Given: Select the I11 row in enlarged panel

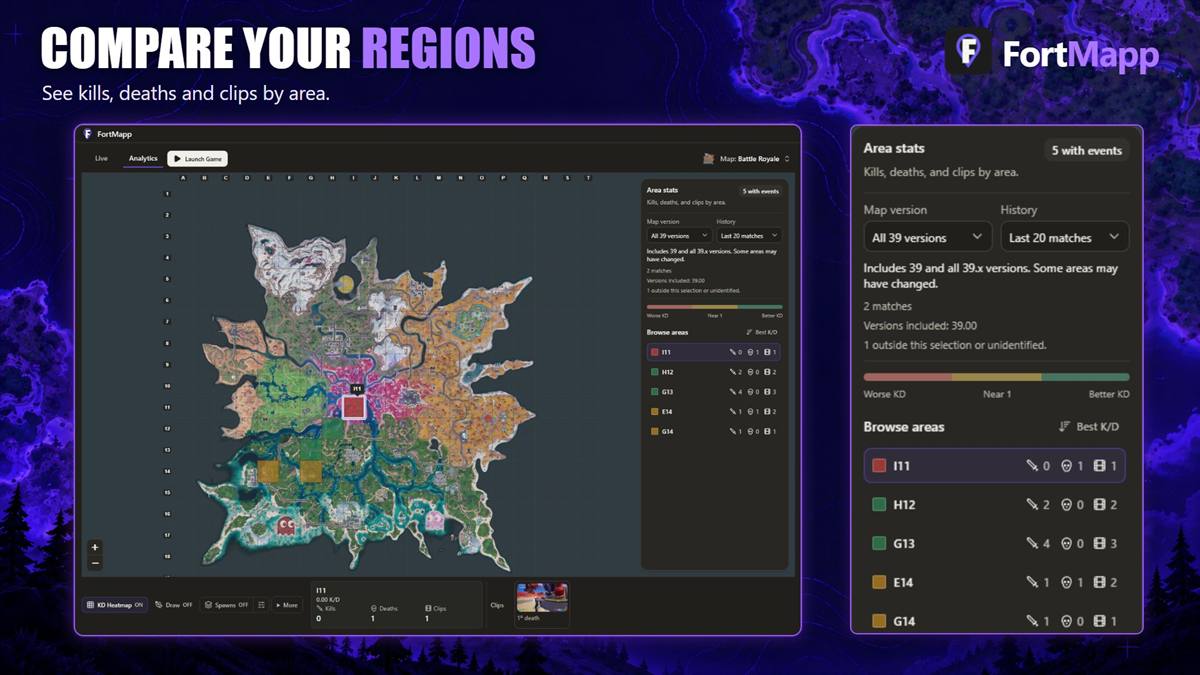Looking at the screenshot, I should pos(996,466).
